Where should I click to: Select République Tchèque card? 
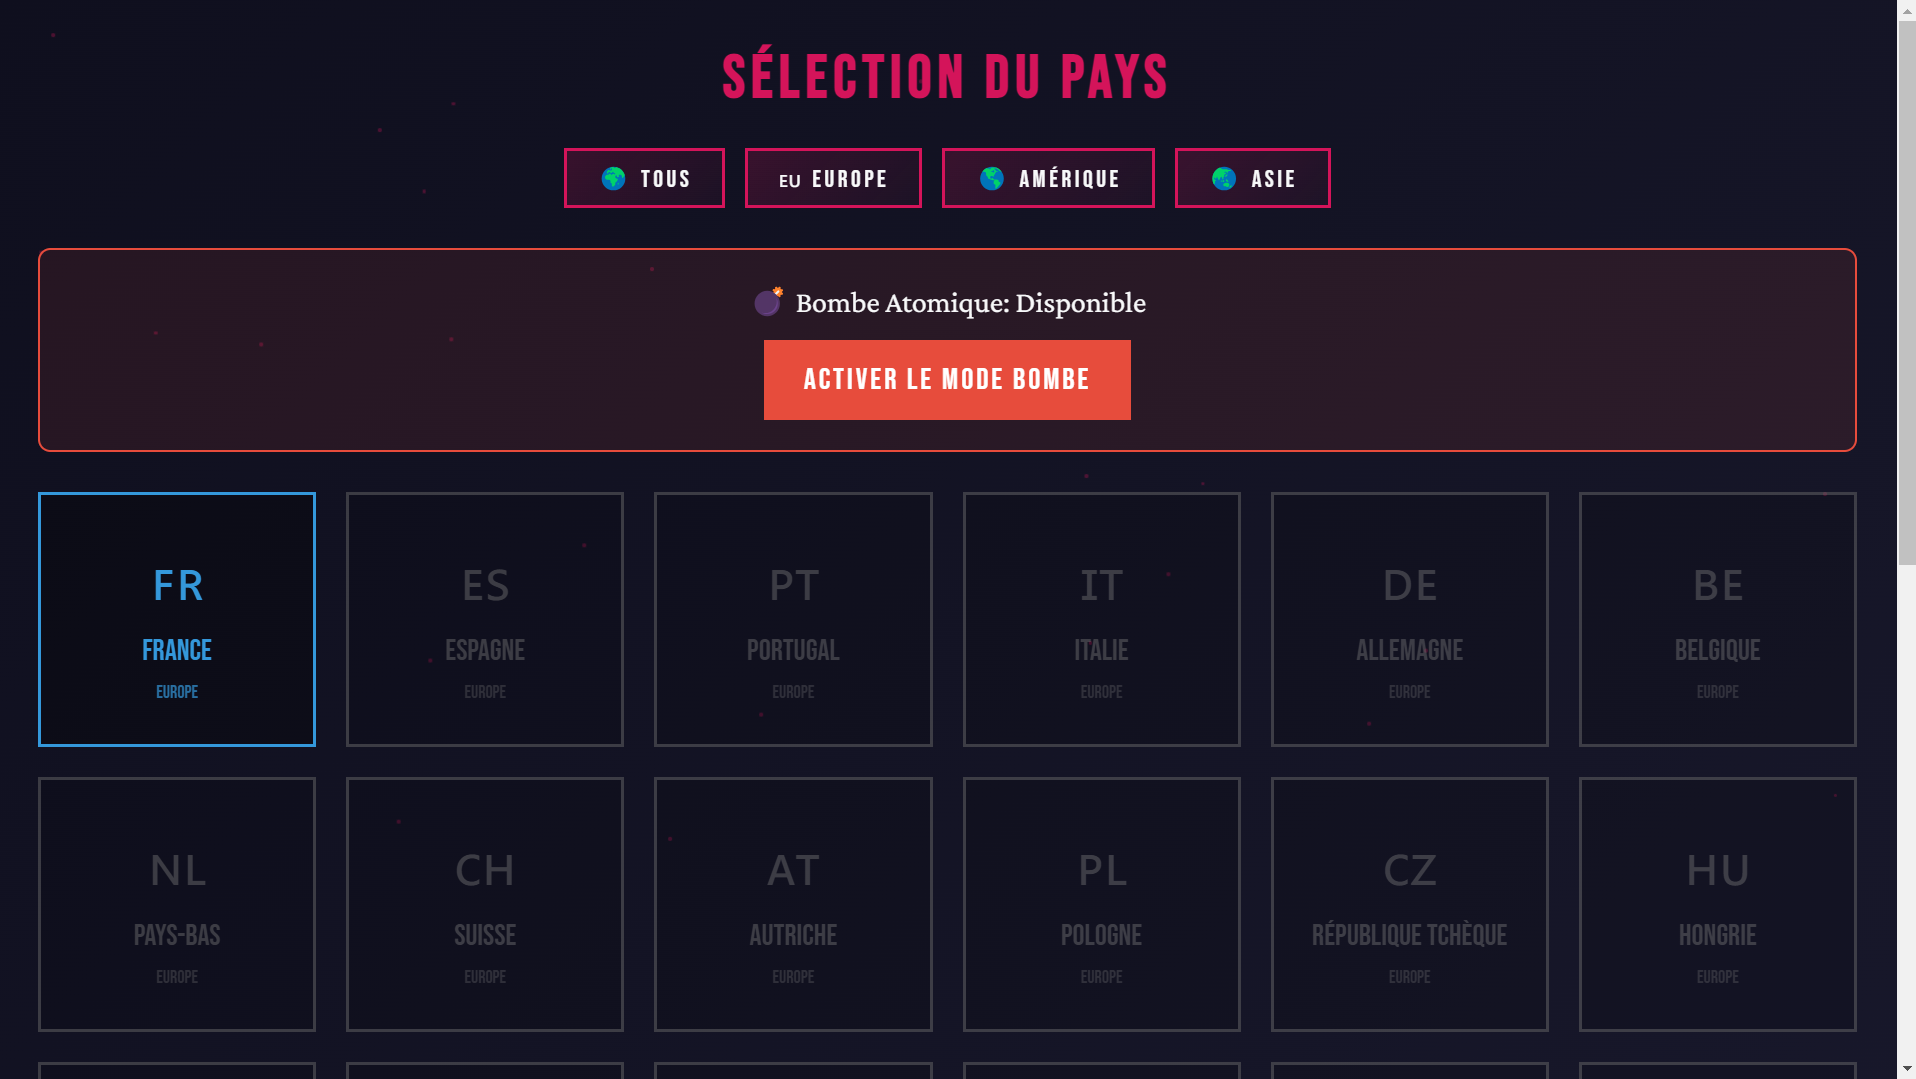click(x=1409, y=904)
